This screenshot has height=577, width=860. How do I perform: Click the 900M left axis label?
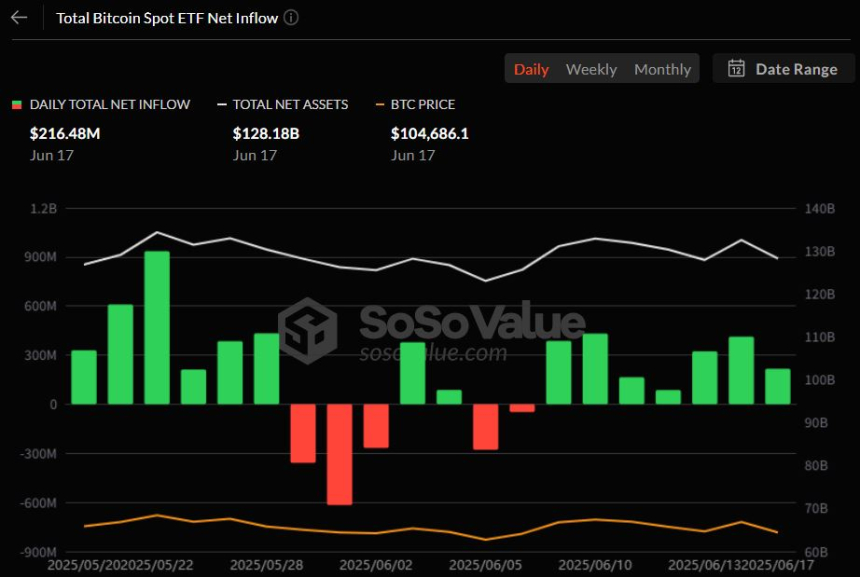pos(40,257)
